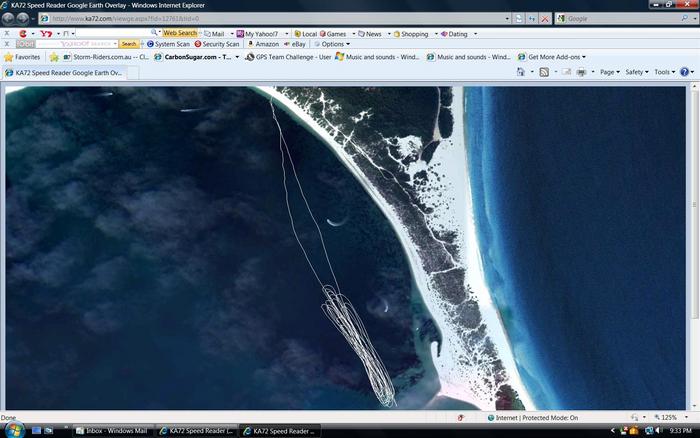
Task: Open the Home page icon
Action: click(522, 72)
